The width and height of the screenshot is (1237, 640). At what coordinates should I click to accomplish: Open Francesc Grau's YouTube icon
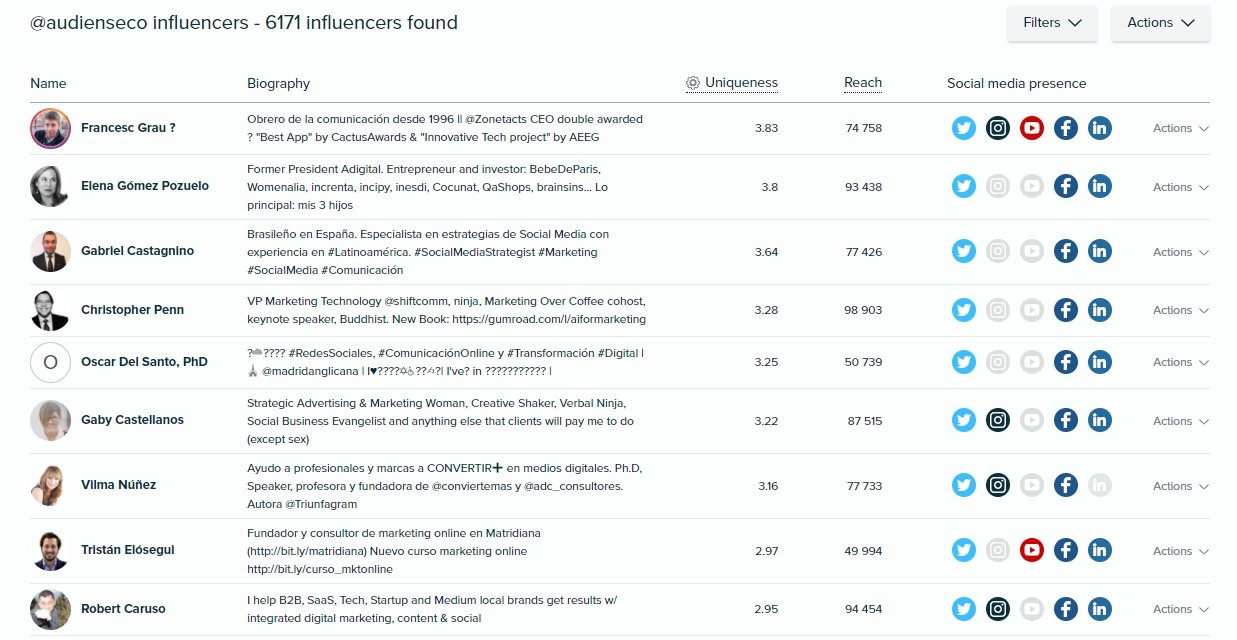1032,128
